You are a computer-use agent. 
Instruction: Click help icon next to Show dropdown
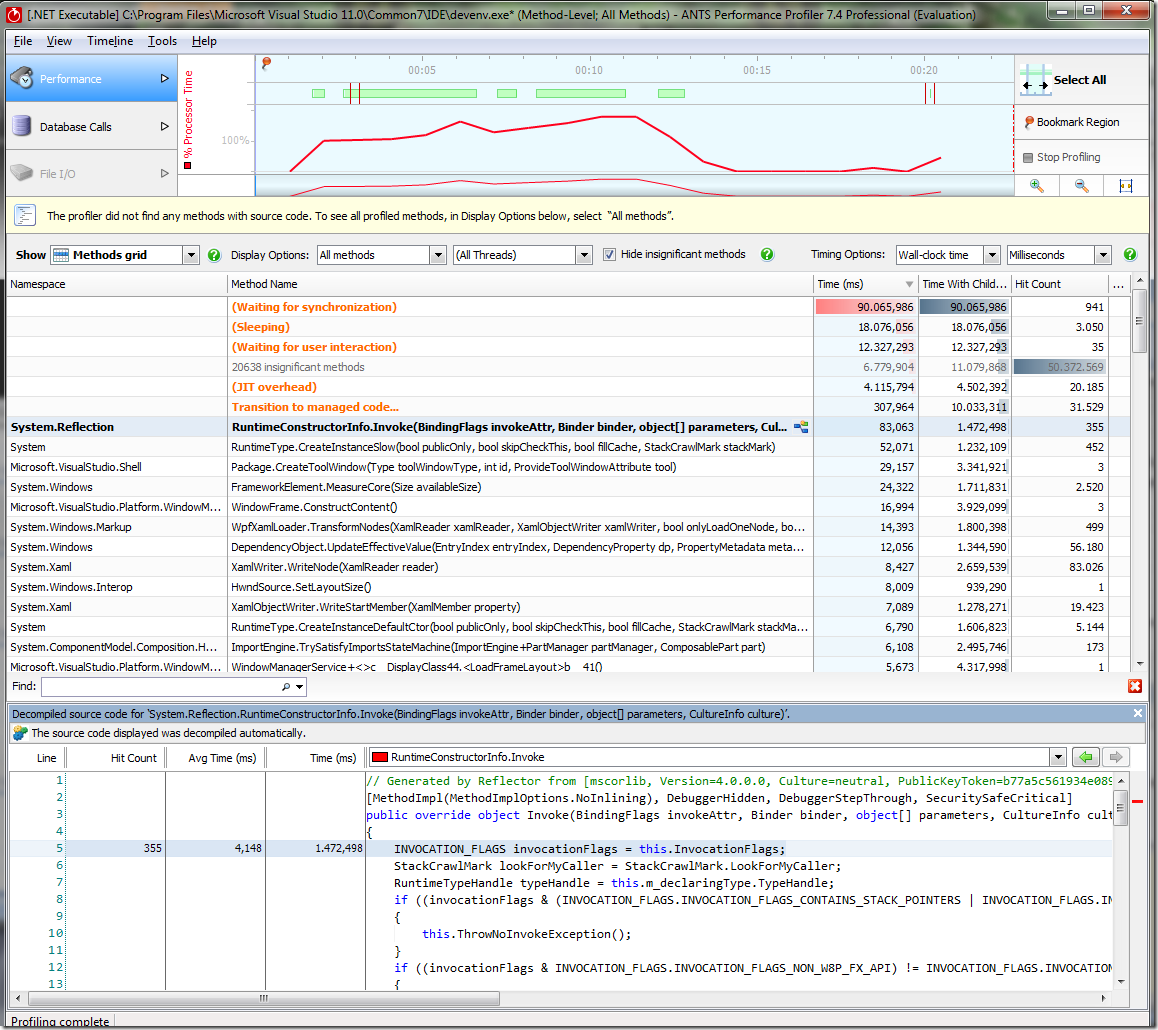(x=214, y=255)
